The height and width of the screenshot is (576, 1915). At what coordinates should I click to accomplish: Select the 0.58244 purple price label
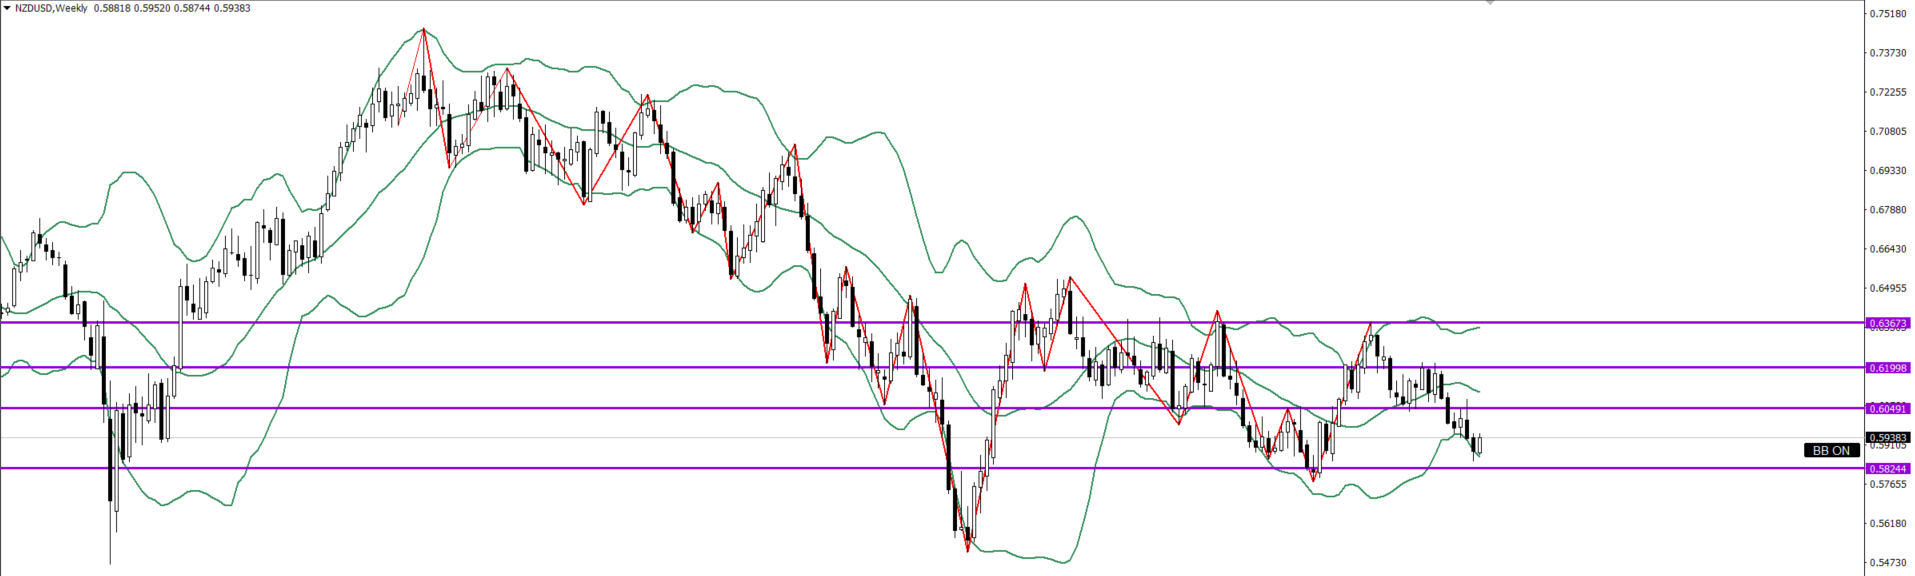click(x=1888, y=468)
